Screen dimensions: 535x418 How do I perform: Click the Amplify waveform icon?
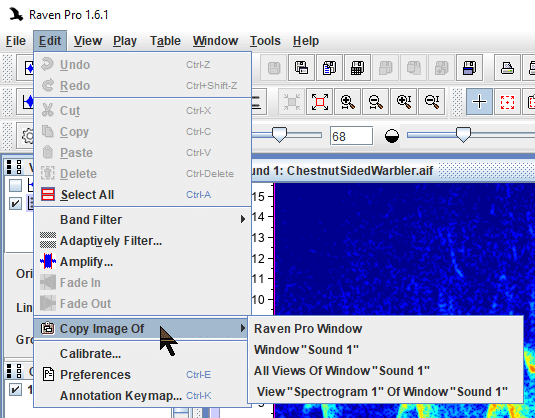48,262
